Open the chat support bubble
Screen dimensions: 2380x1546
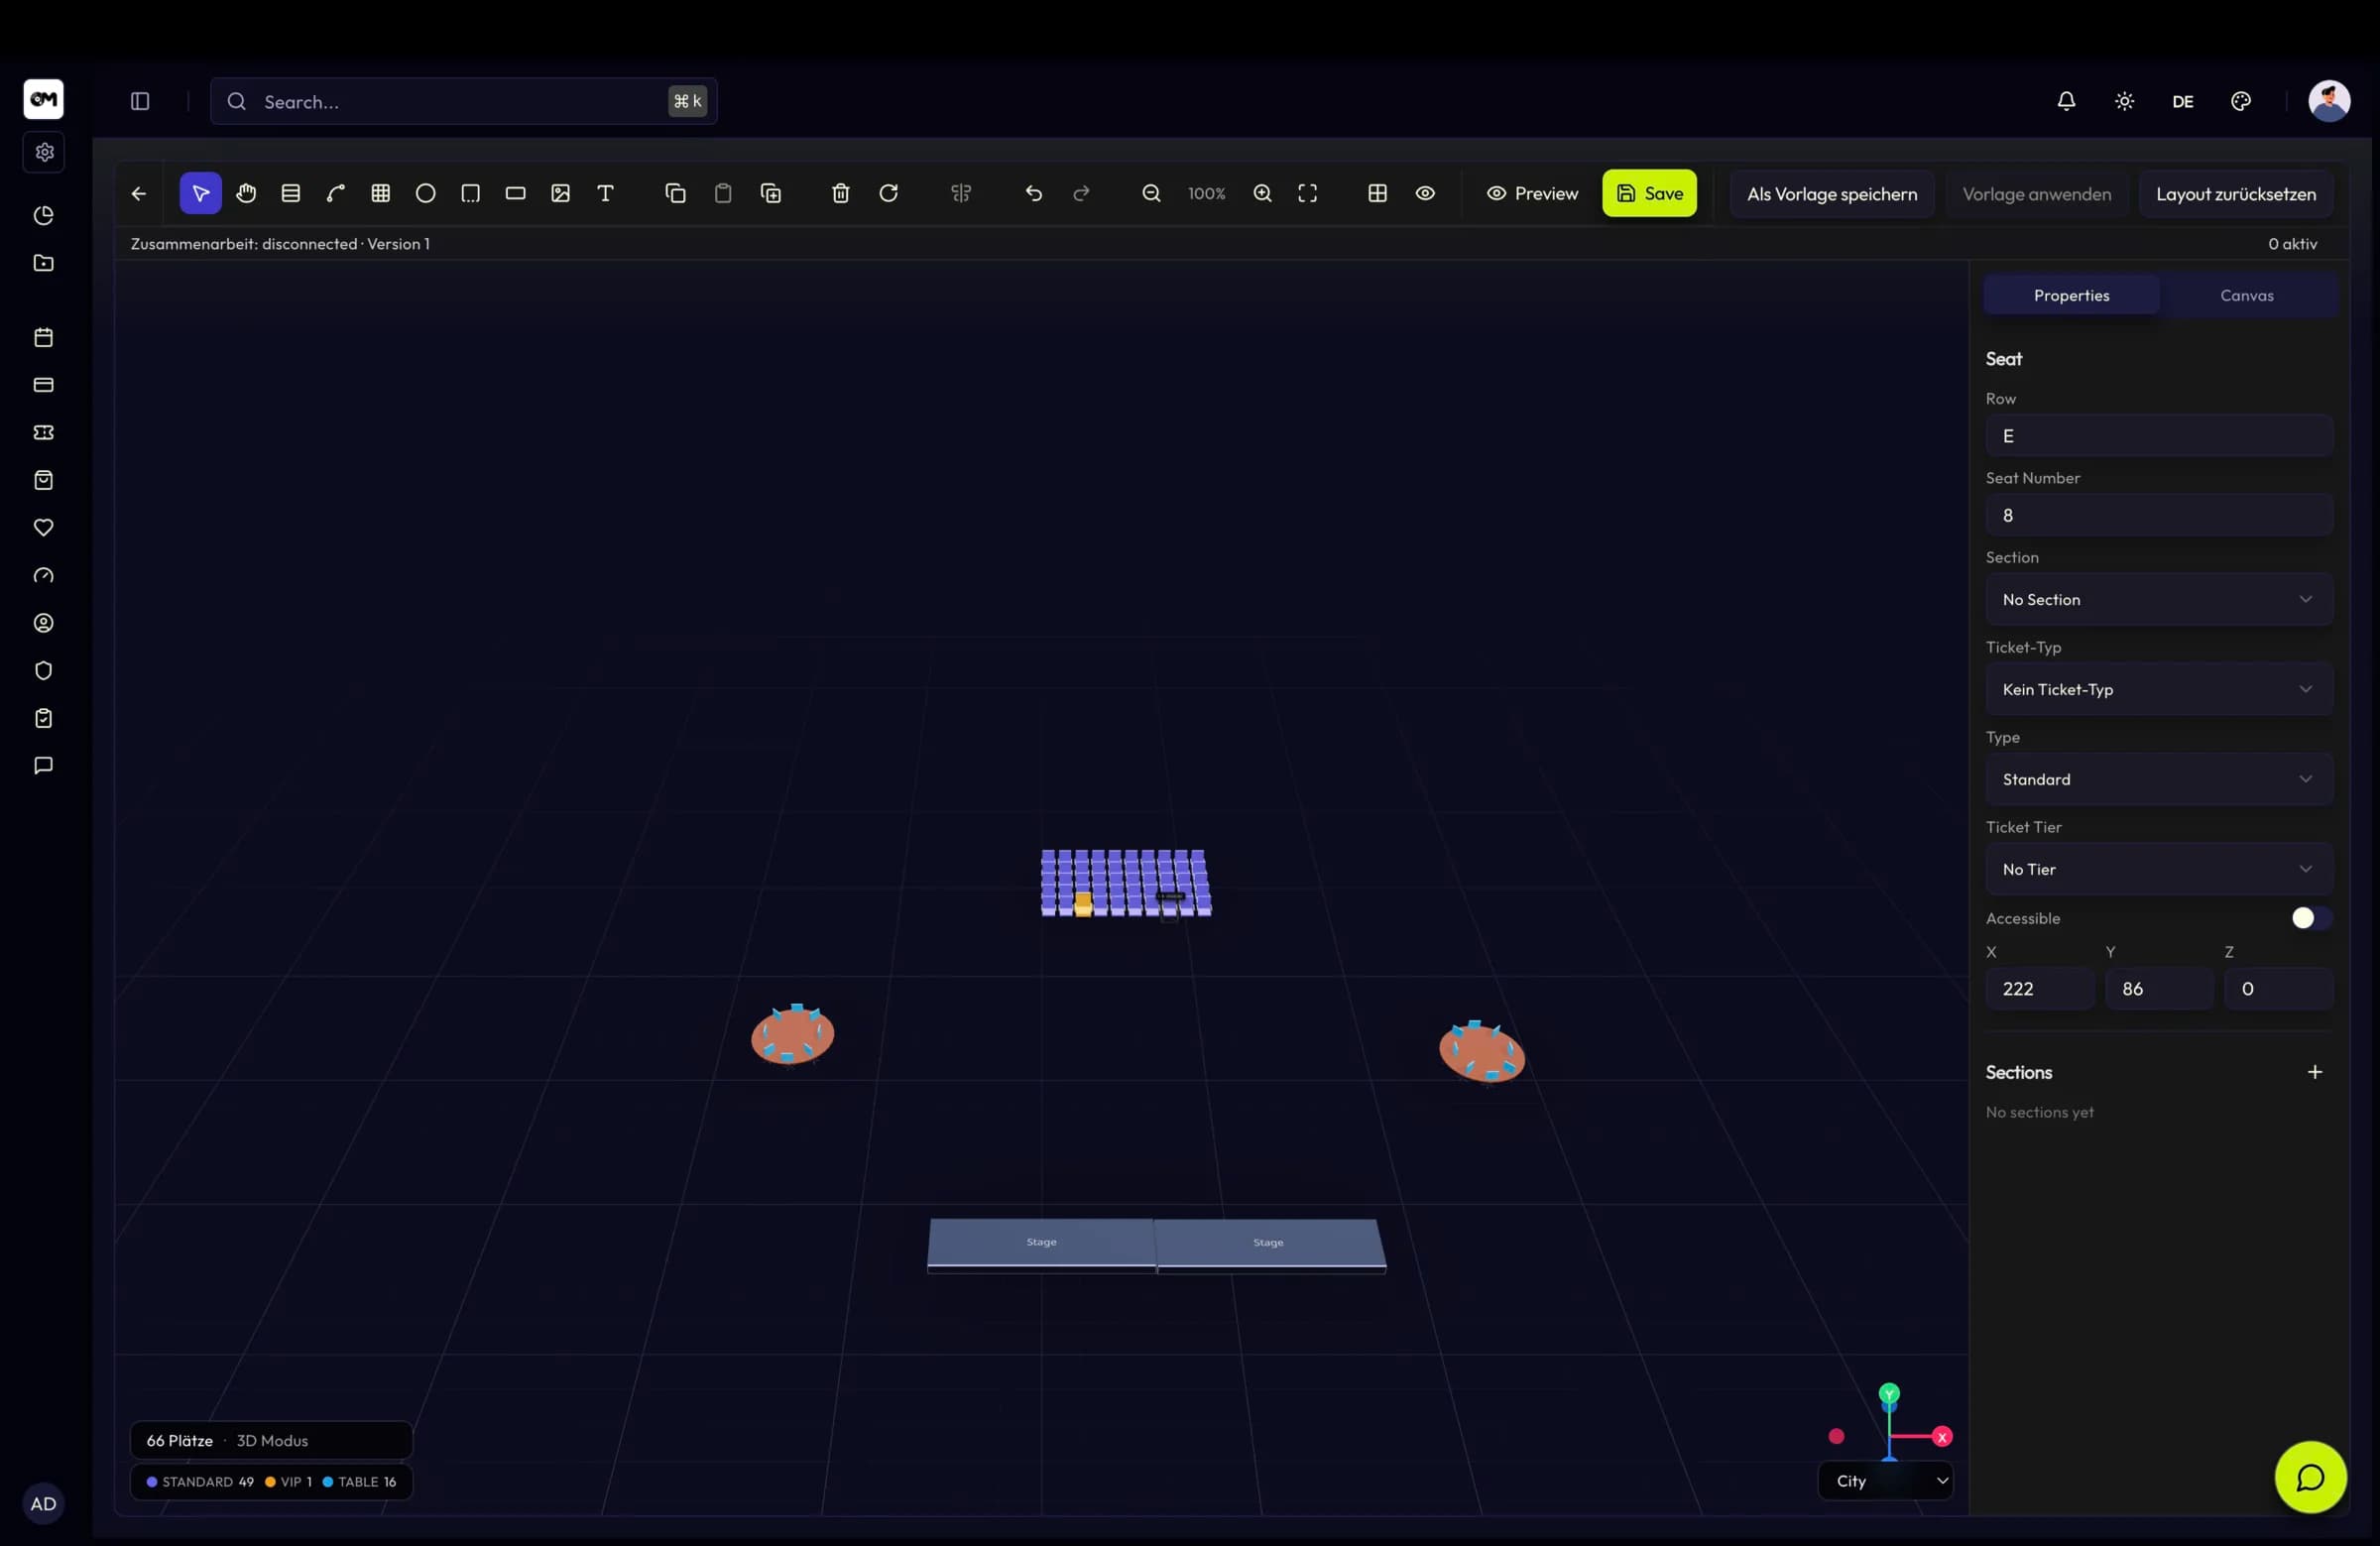click(x=2310, y=1477)
